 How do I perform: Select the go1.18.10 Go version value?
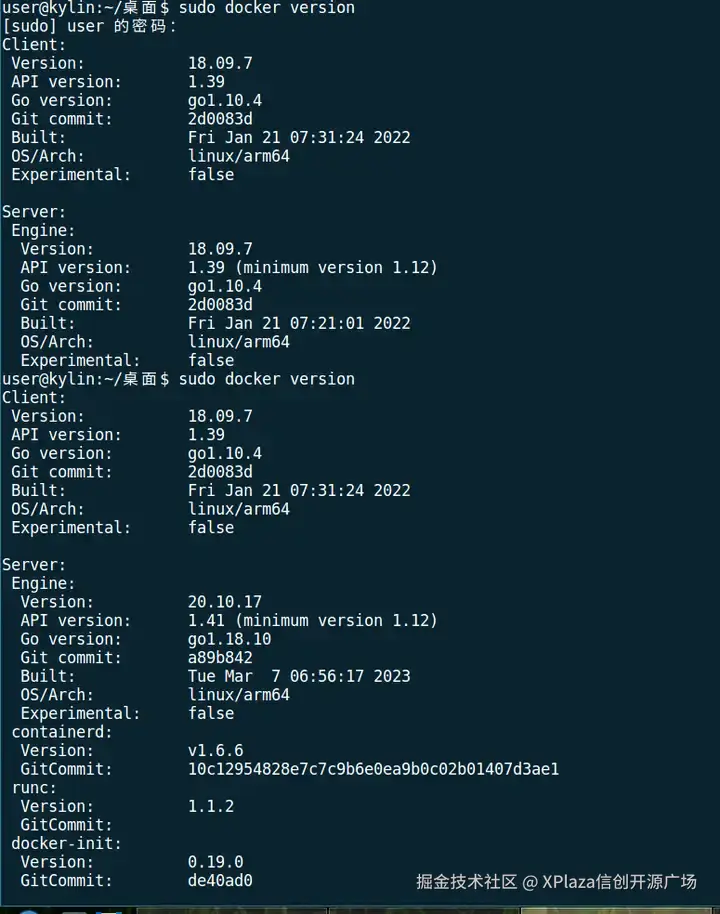[229, 639]
